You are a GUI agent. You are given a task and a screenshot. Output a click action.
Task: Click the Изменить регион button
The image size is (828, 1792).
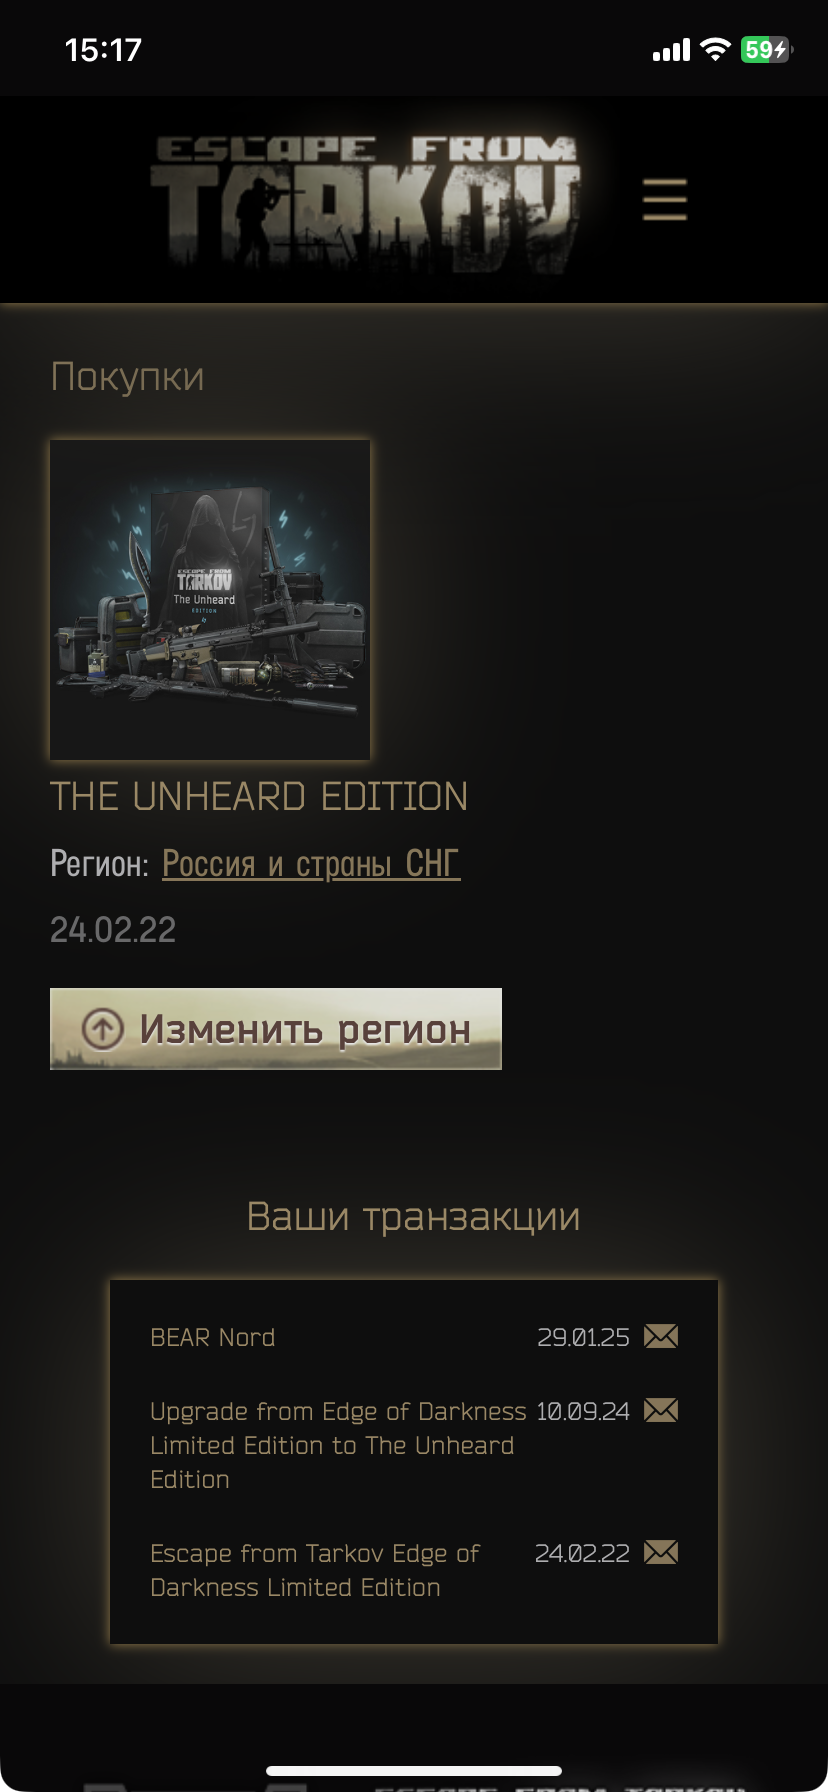pos(276,1029)
